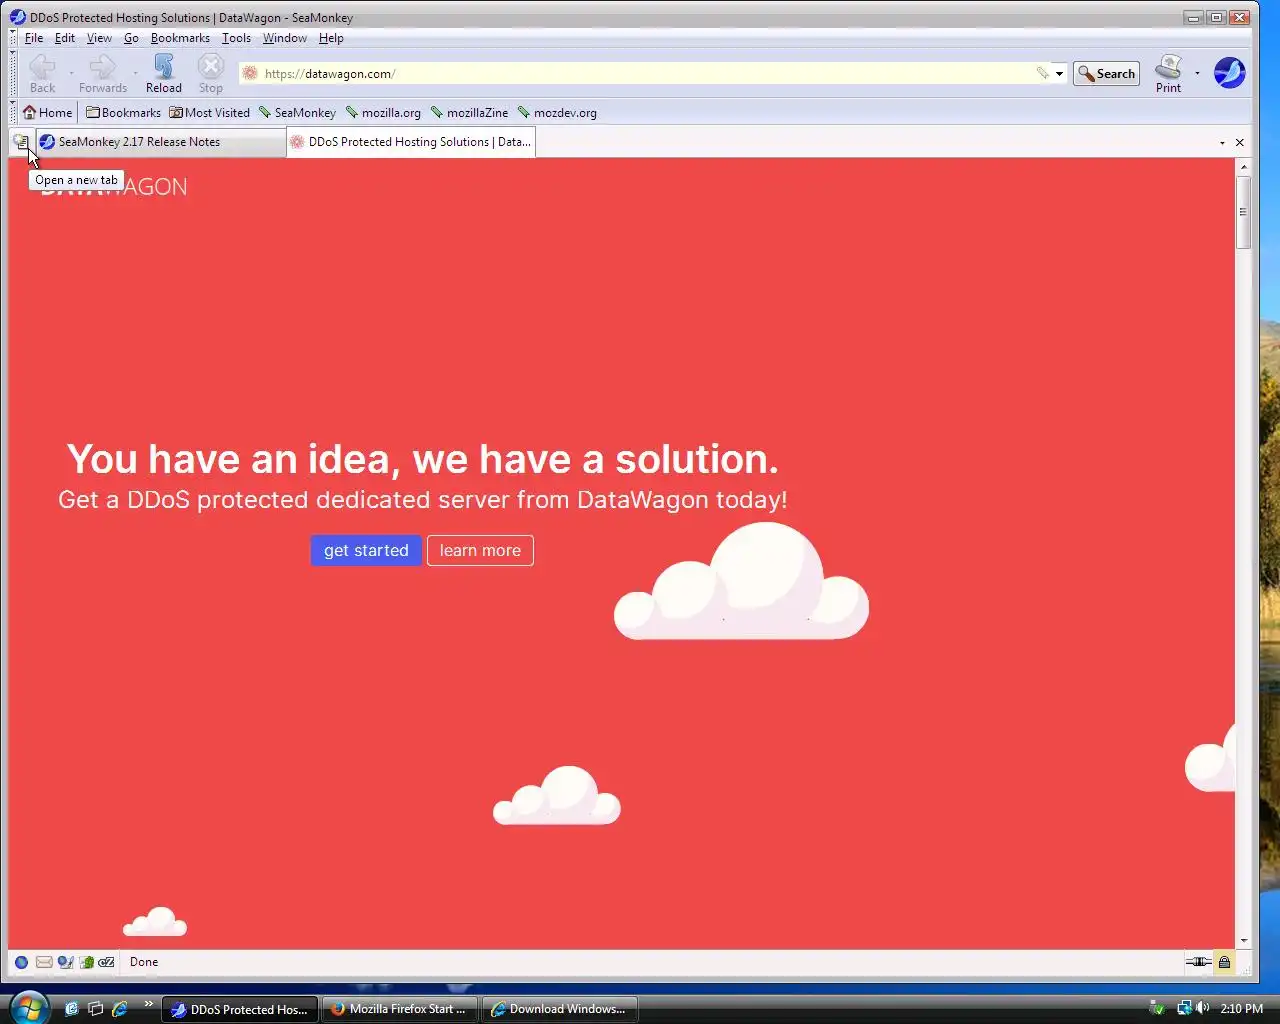Click the blue get started button
Screen dimensions: 1280x1024
[366, 550]
